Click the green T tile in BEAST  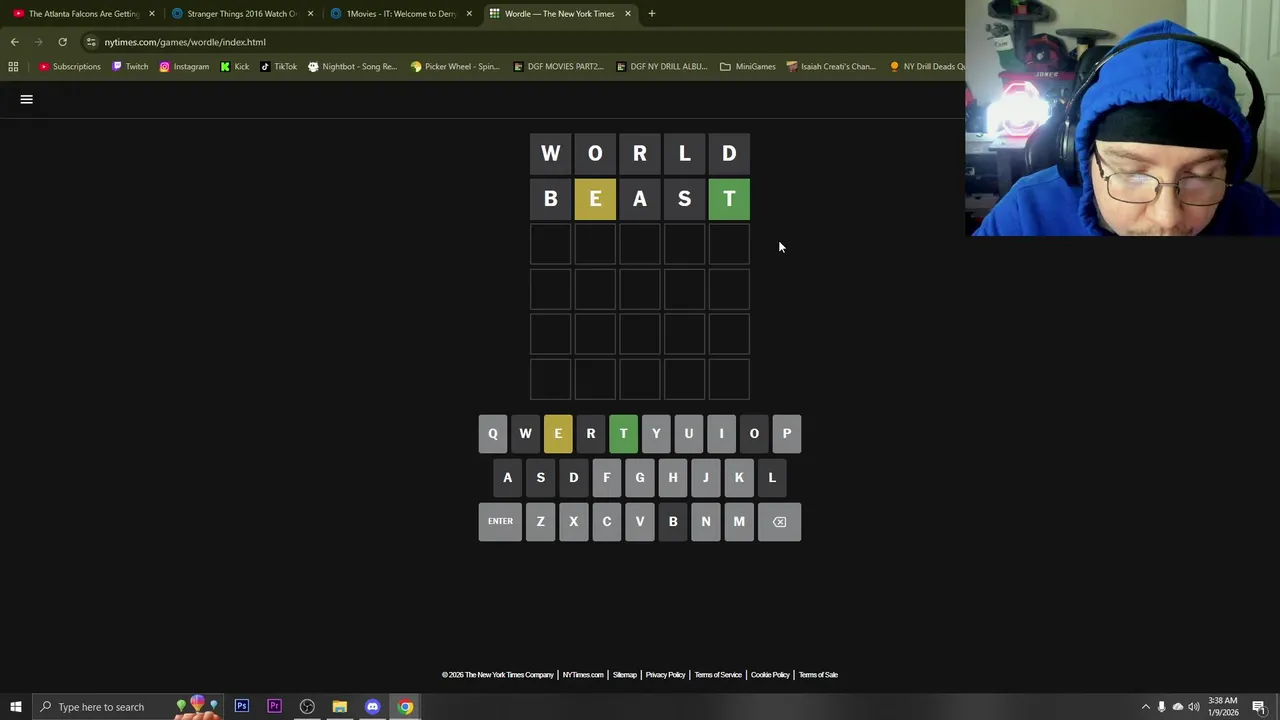pos(729,199)
